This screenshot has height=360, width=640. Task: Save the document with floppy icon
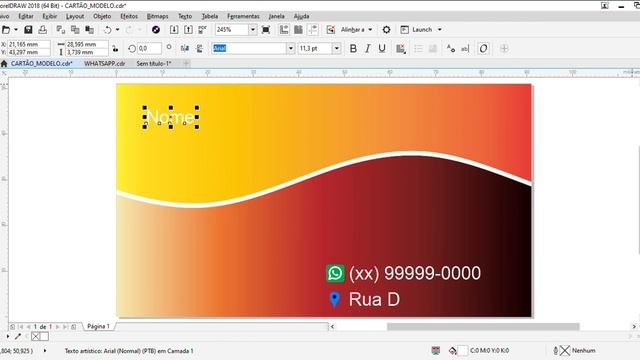(28, 30)
